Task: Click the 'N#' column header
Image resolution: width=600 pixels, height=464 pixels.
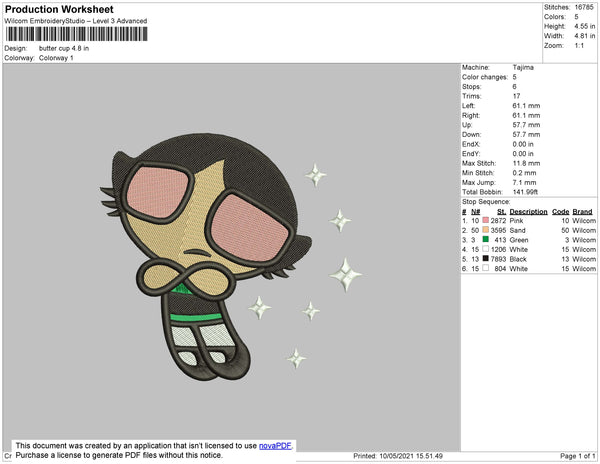Action: pyautogui.click(x=475, y=212)
